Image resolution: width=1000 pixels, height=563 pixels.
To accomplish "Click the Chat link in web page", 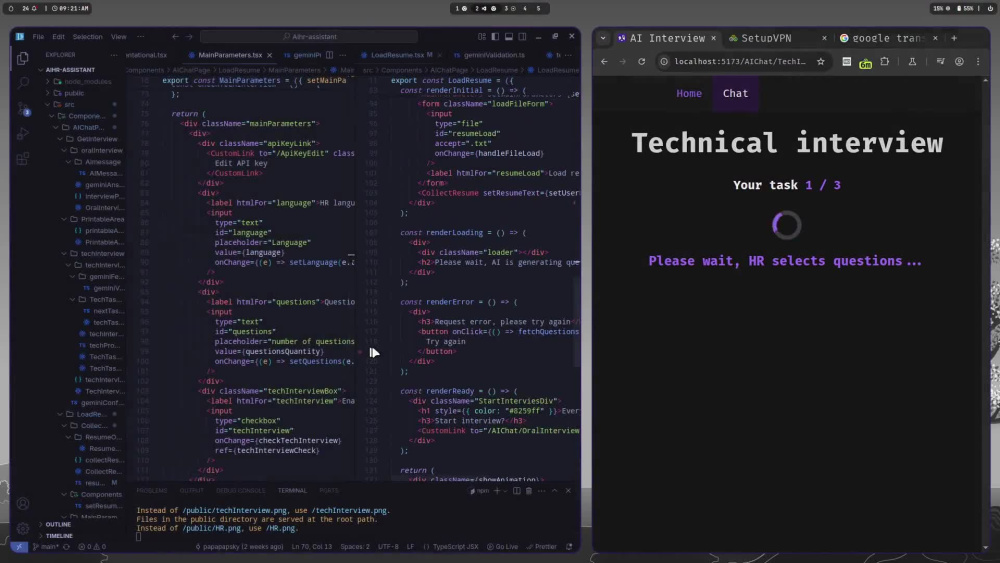I will [735, 93].
